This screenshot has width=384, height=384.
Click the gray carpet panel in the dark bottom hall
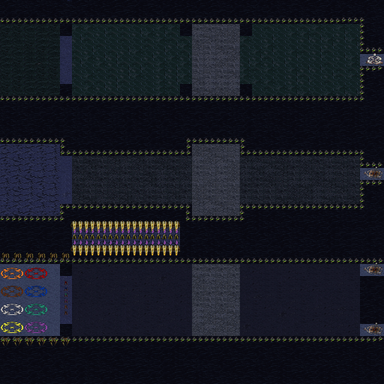click(216, 300)
